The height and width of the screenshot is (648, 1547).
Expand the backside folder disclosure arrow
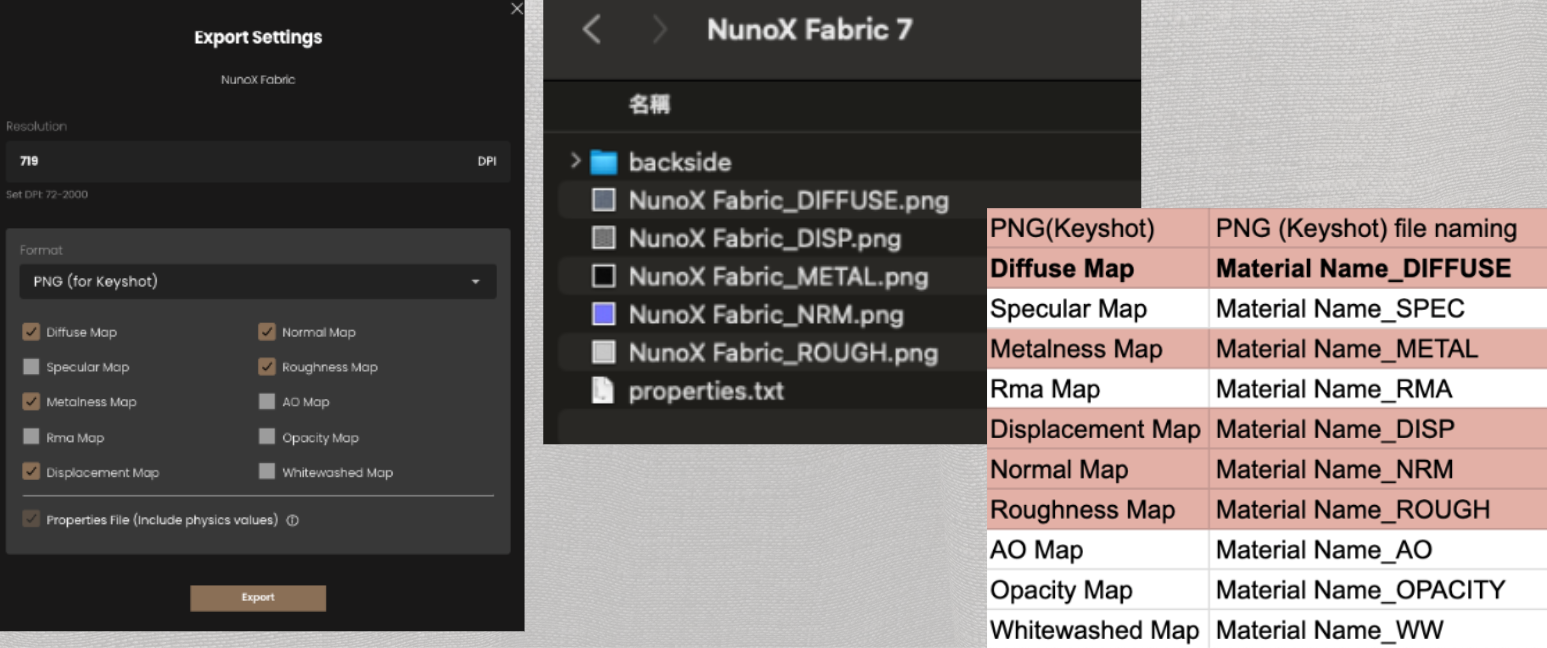[575, 162]
